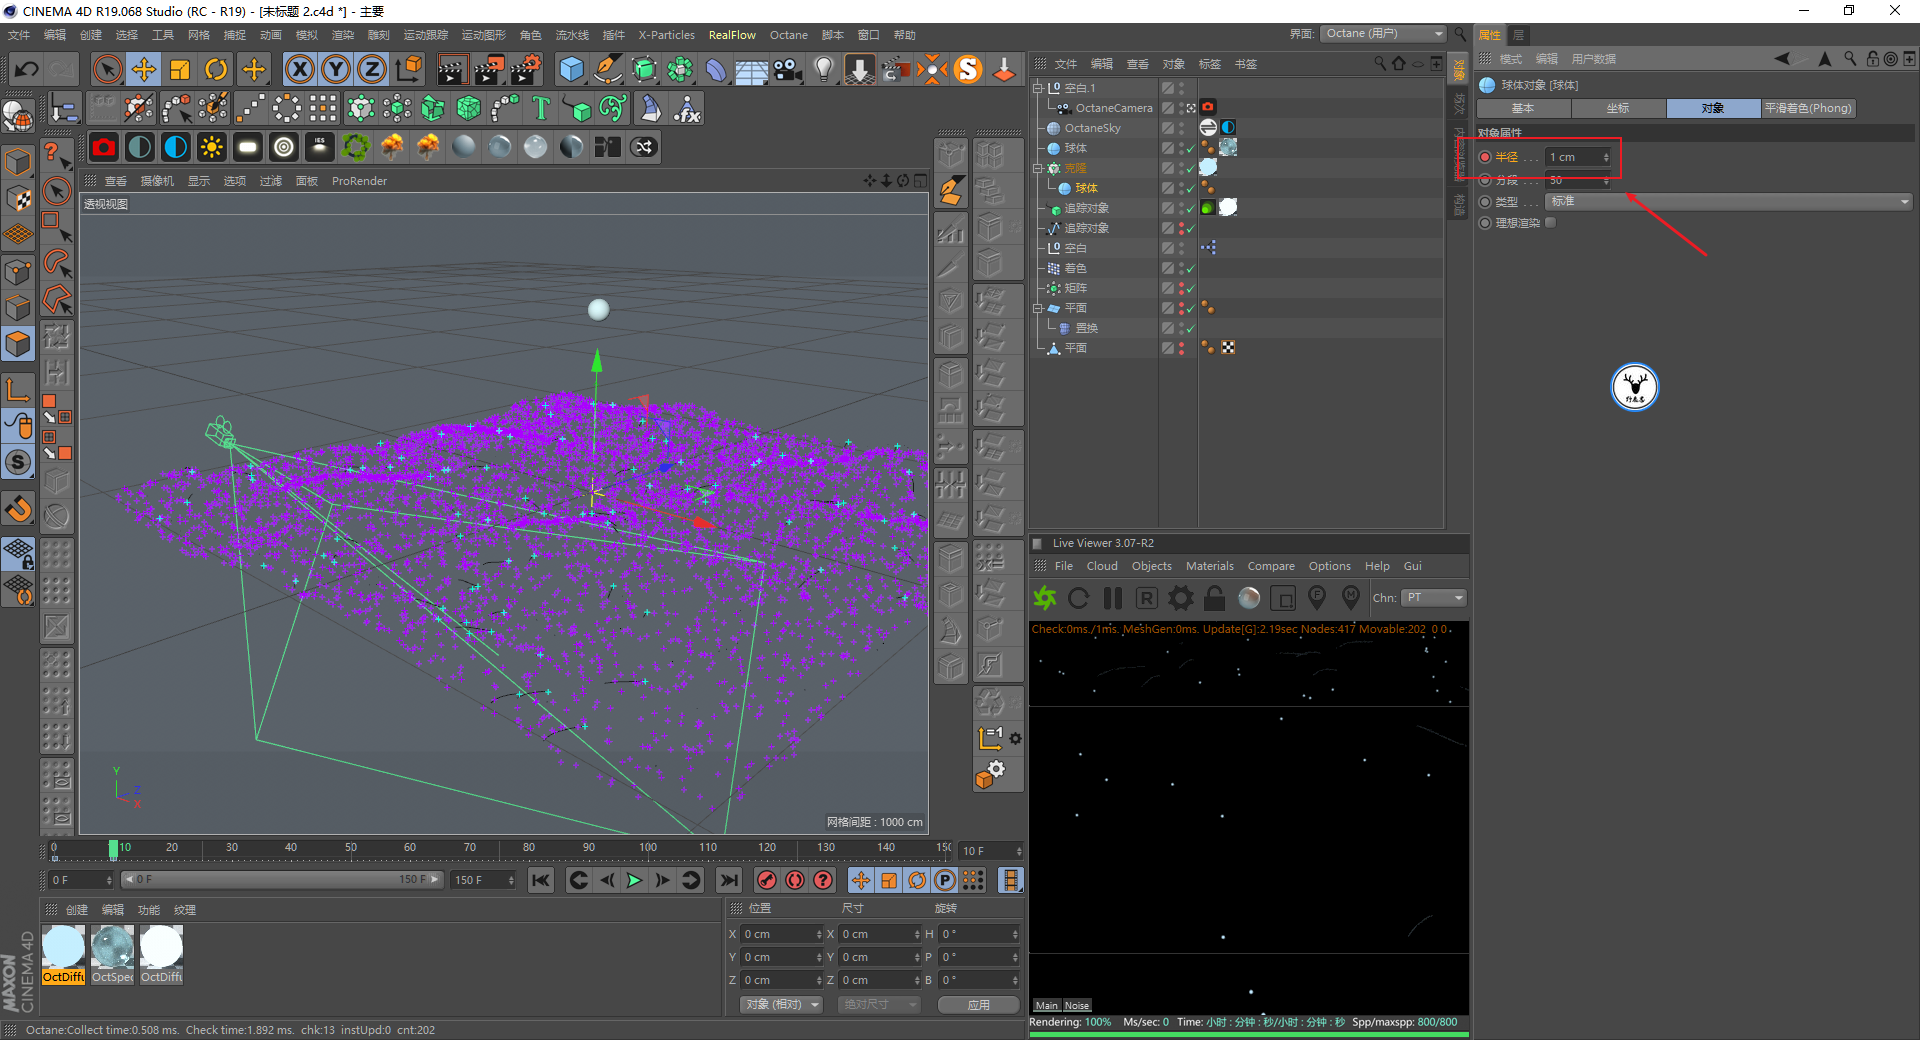Select the Rotate tool

coord(216,69)
